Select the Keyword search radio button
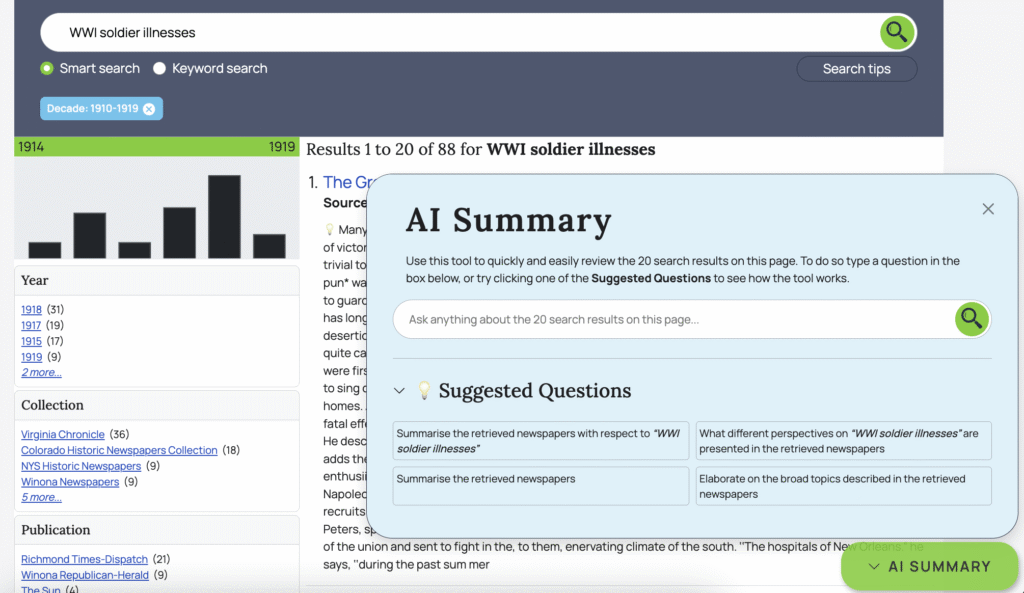This screenshot has height=593, width=1024. pyautogui.click(x=159, y=69)
